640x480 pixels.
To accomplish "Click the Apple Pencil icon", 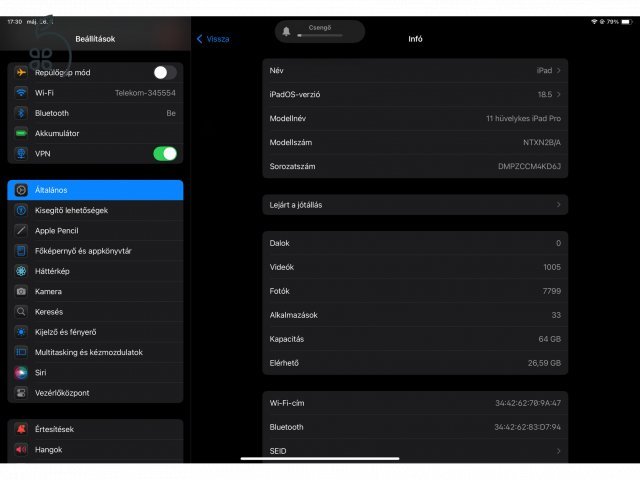I will click(x=21, y=231).
